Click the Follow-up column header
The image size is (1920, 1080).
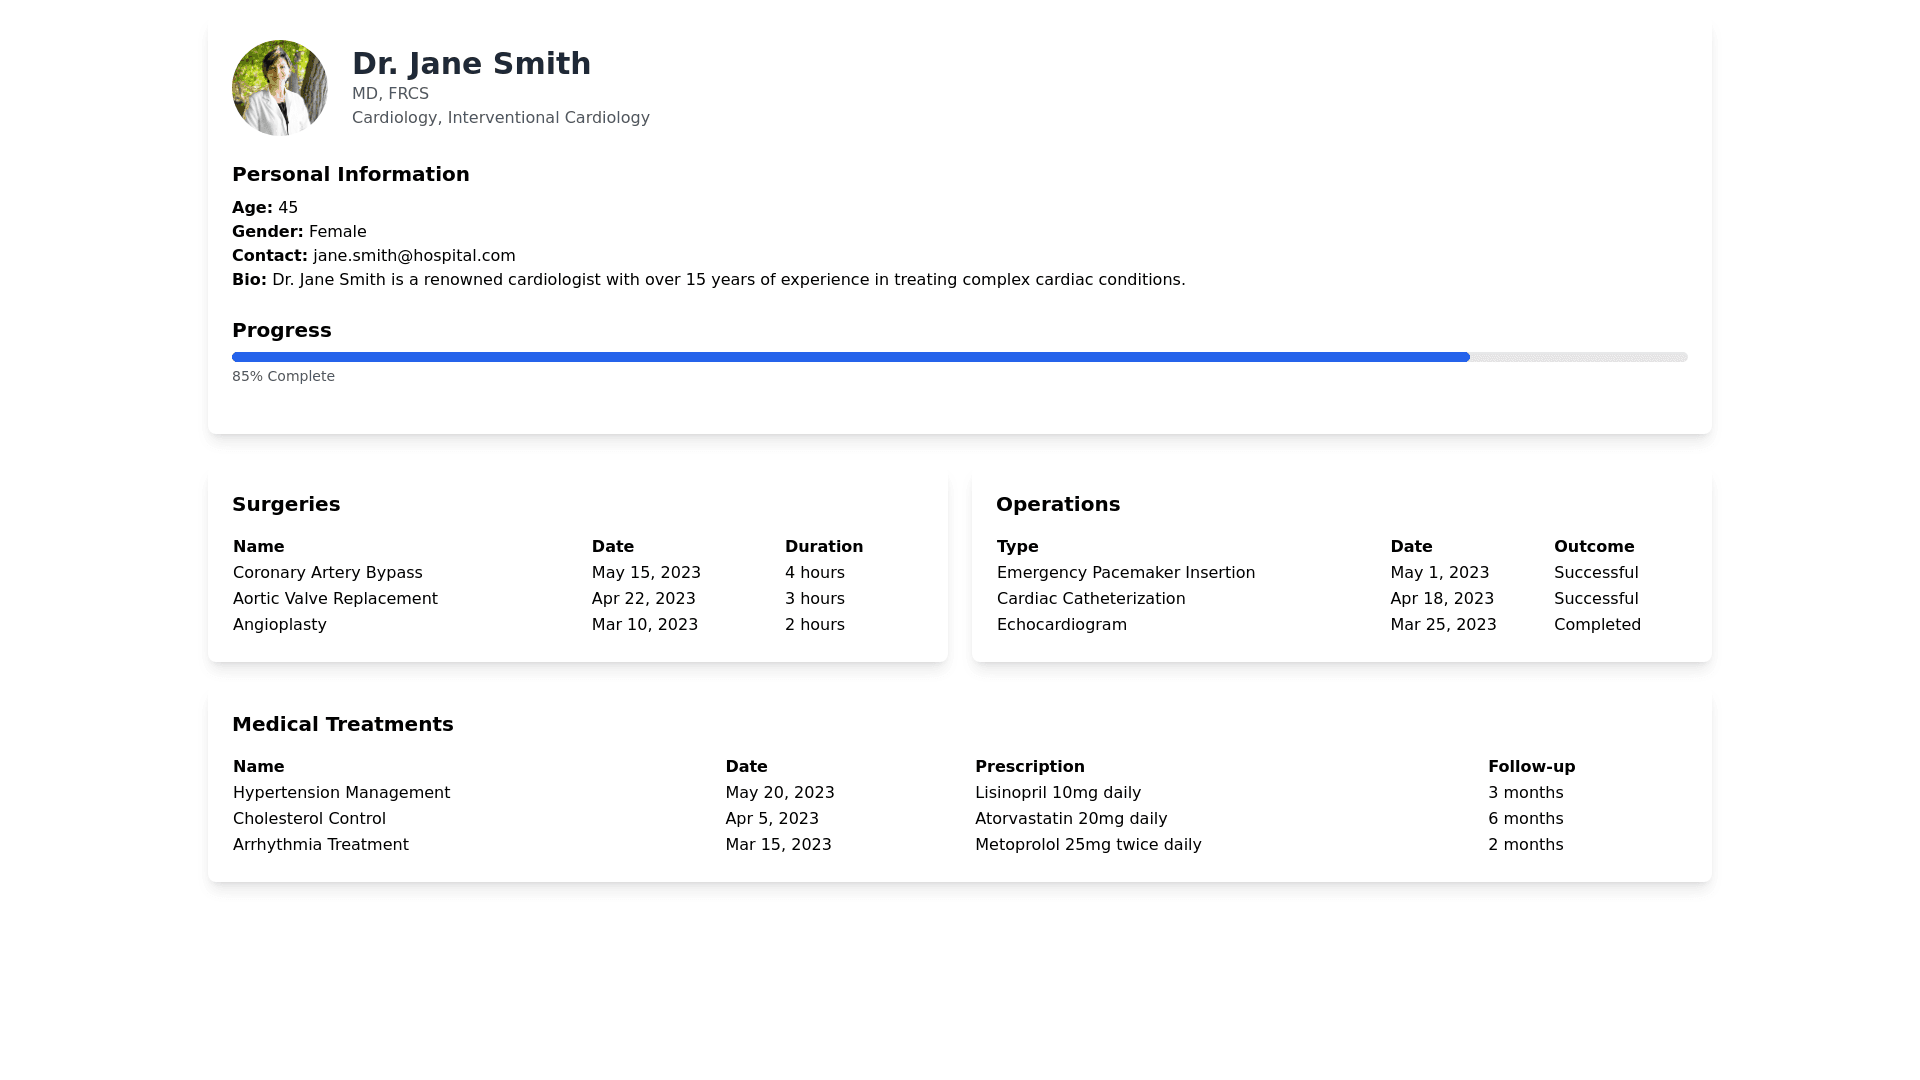pos(1531,767)
